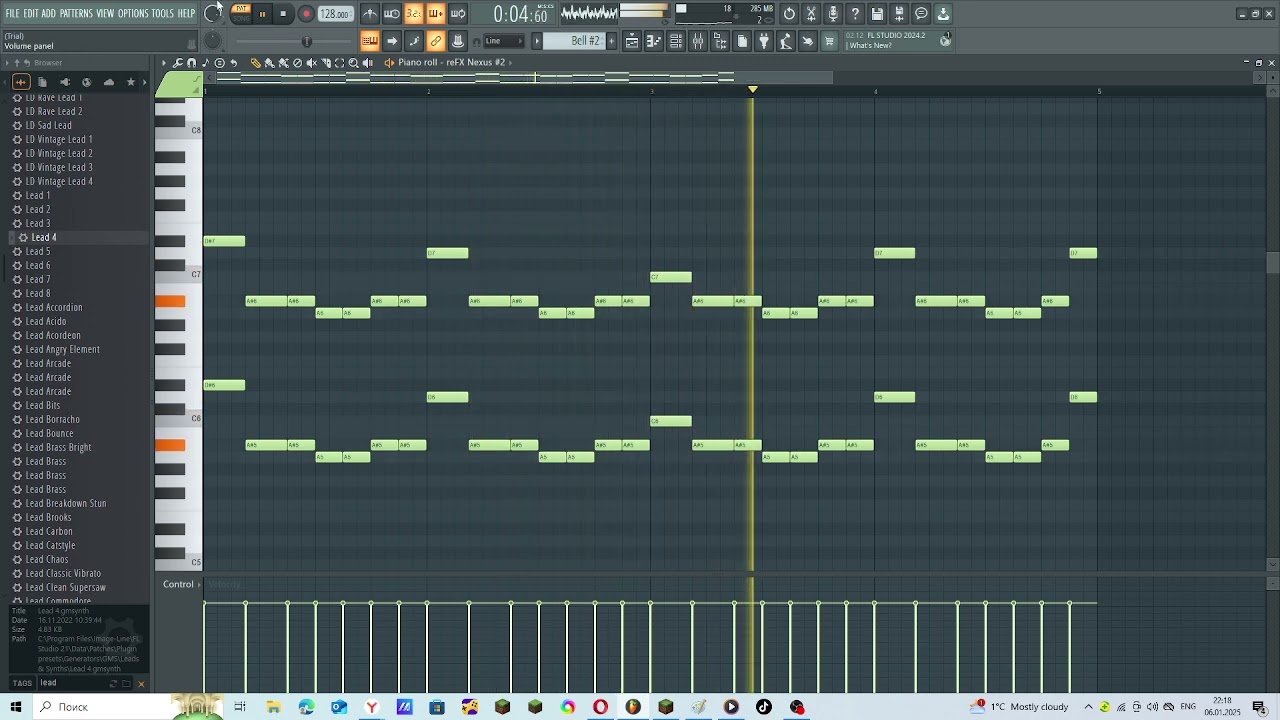Click the main pitch knob
The image size is (1280, 720).
(x=213, y=40)
